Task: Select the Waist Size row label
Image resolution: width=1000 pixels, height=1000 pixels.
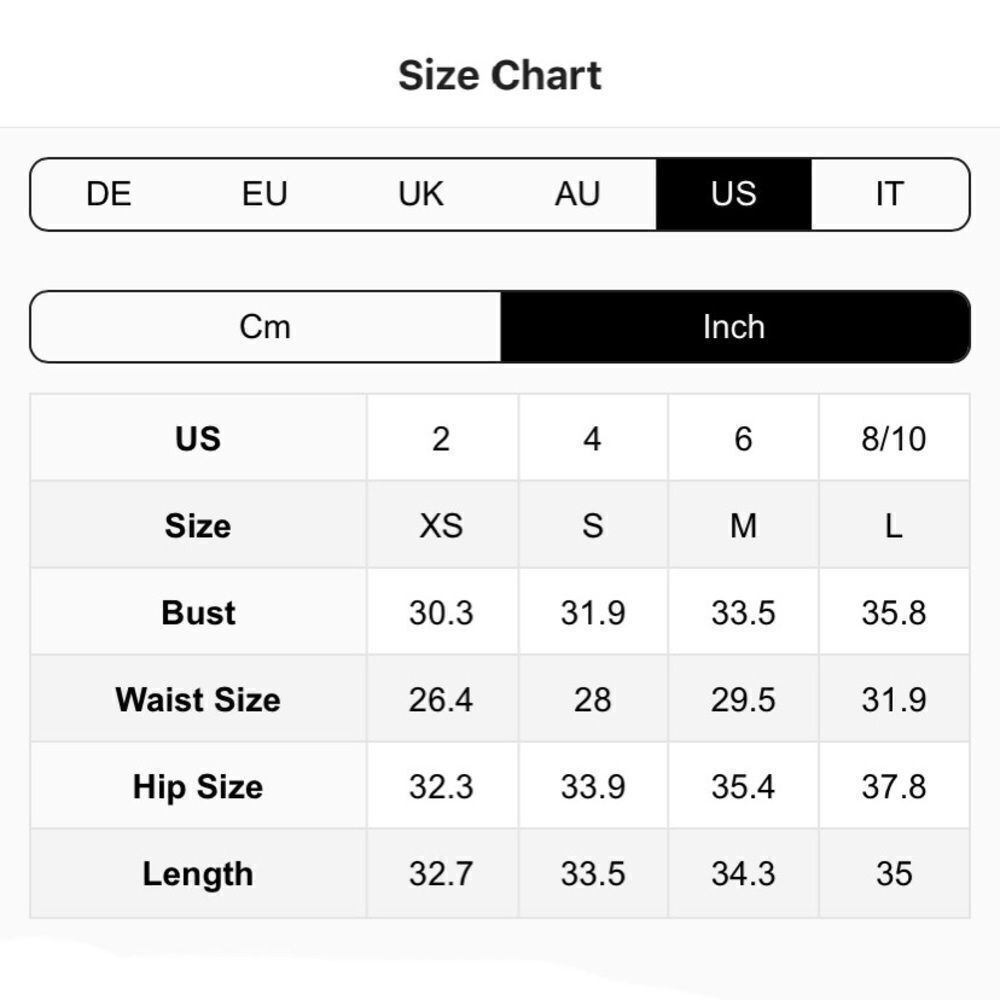Action: pos(198,700)
